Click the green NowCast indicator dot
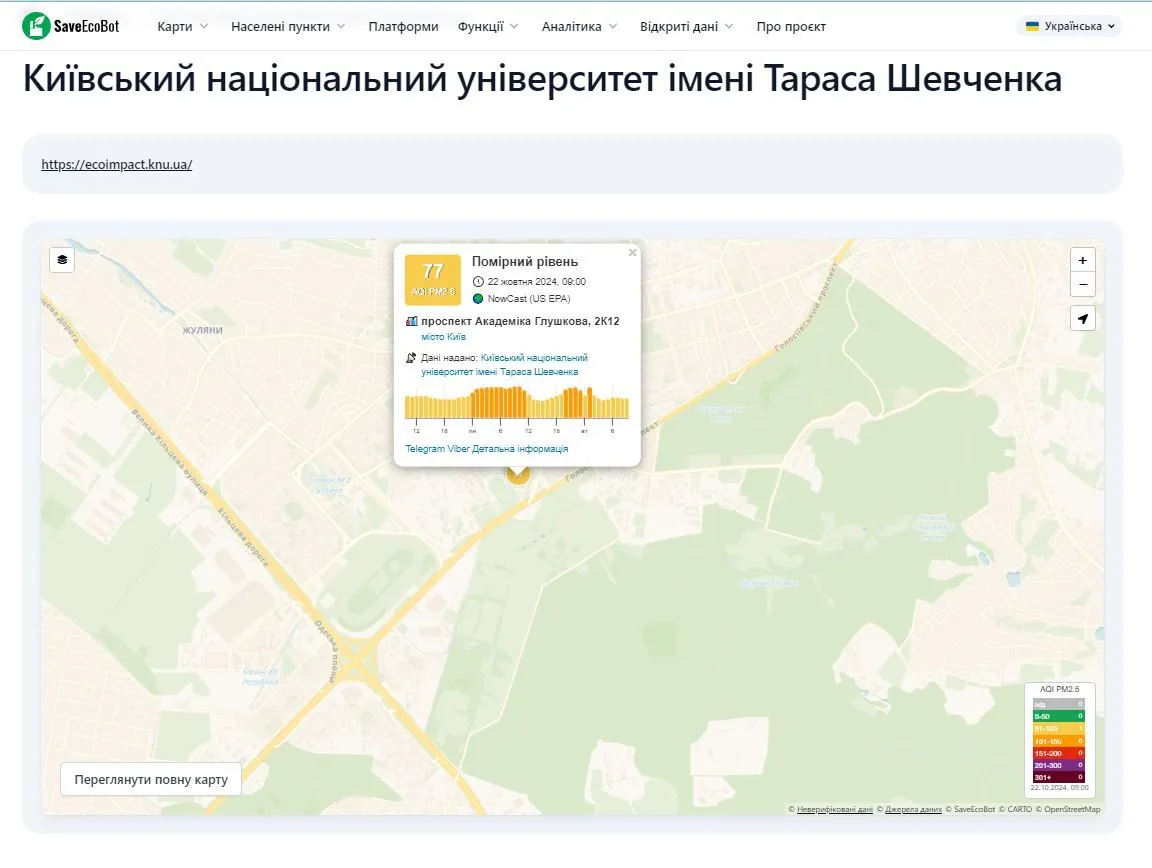The image size is (1152, 868). pos(478,298)
